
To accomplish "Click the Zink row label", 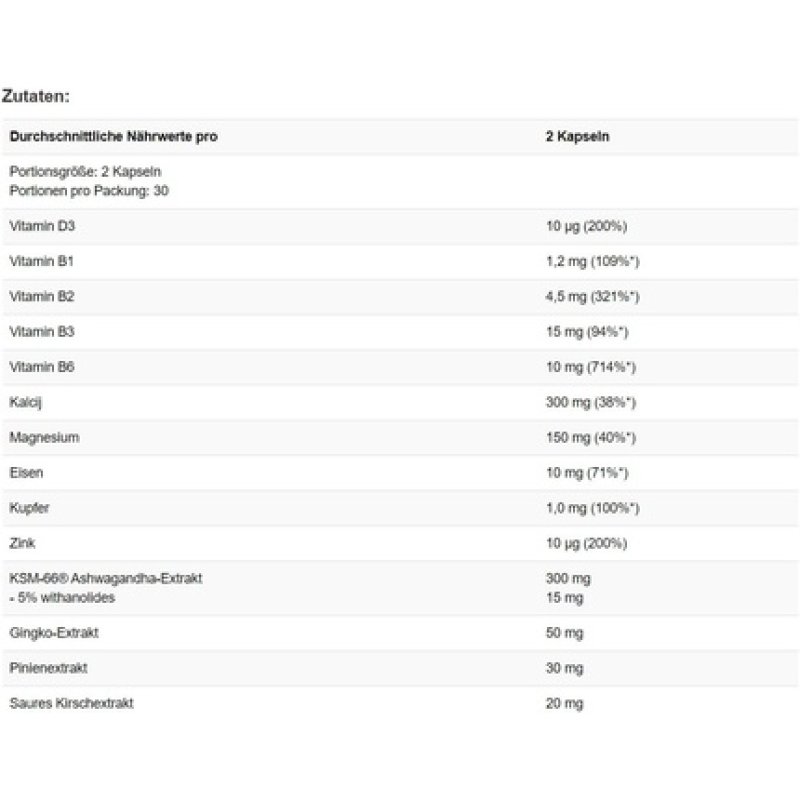I will pyautogui.click(x=21, y=543).
